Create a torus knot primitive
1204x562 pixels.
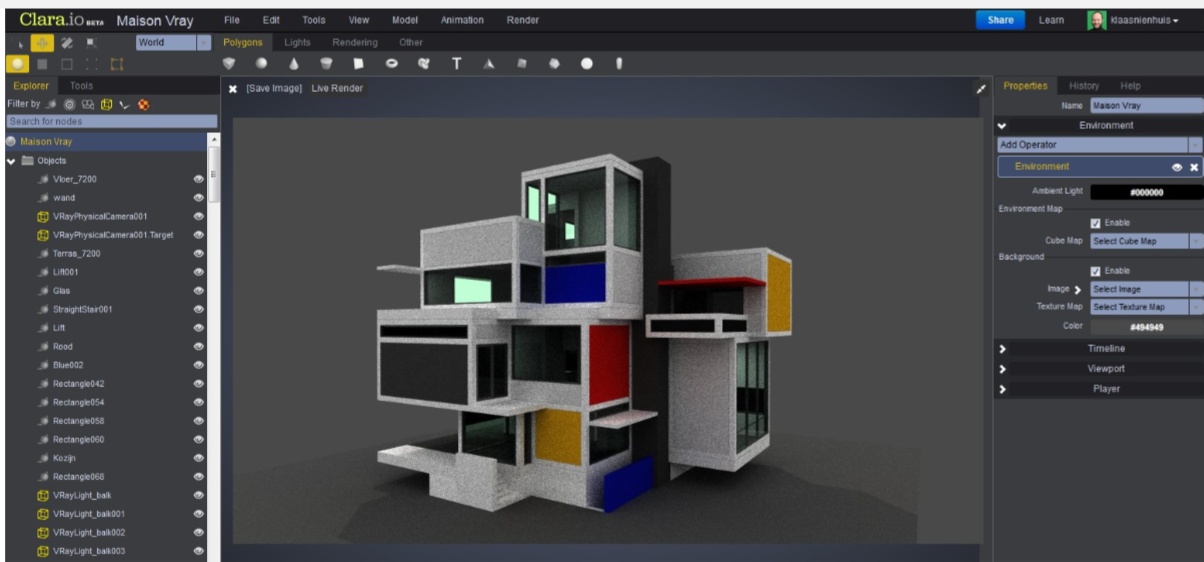pos(424,63)
